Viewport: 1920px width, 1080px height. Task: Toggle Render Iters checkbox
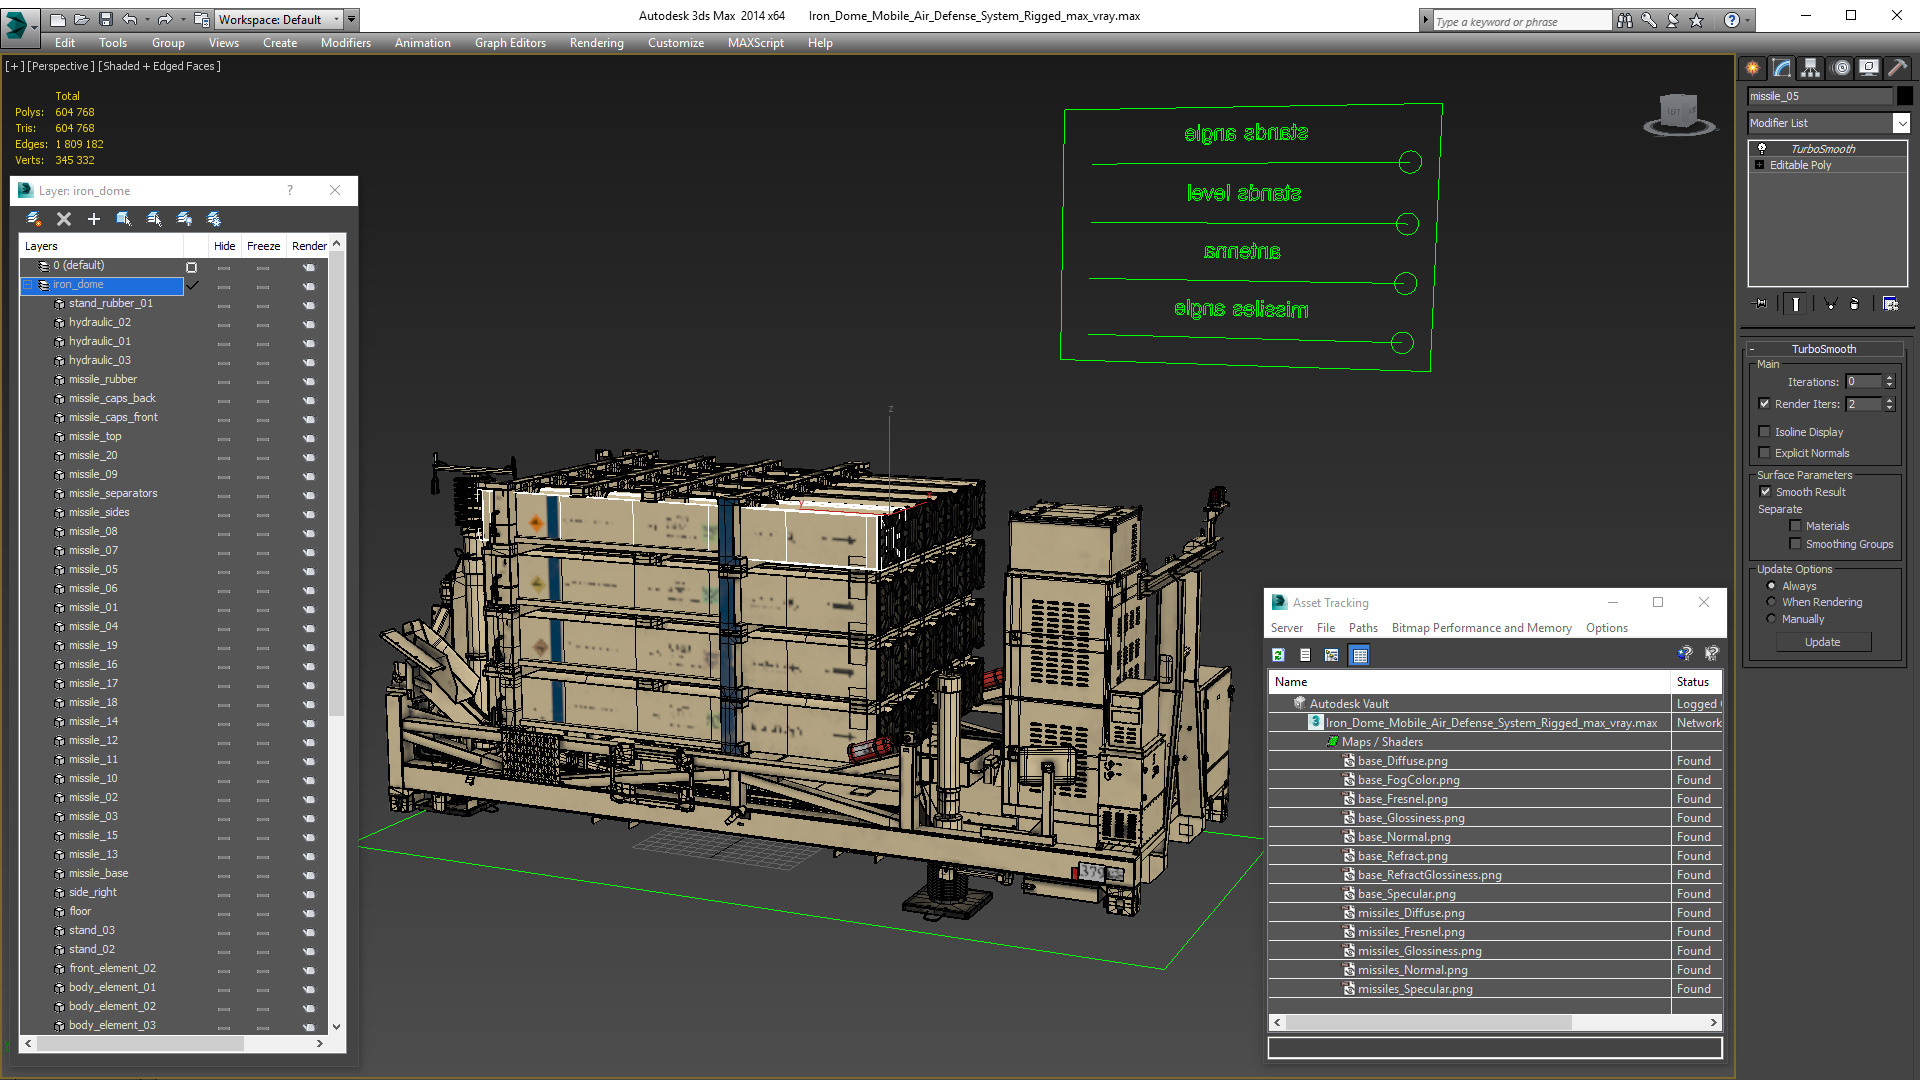[x=1765, y=404]
